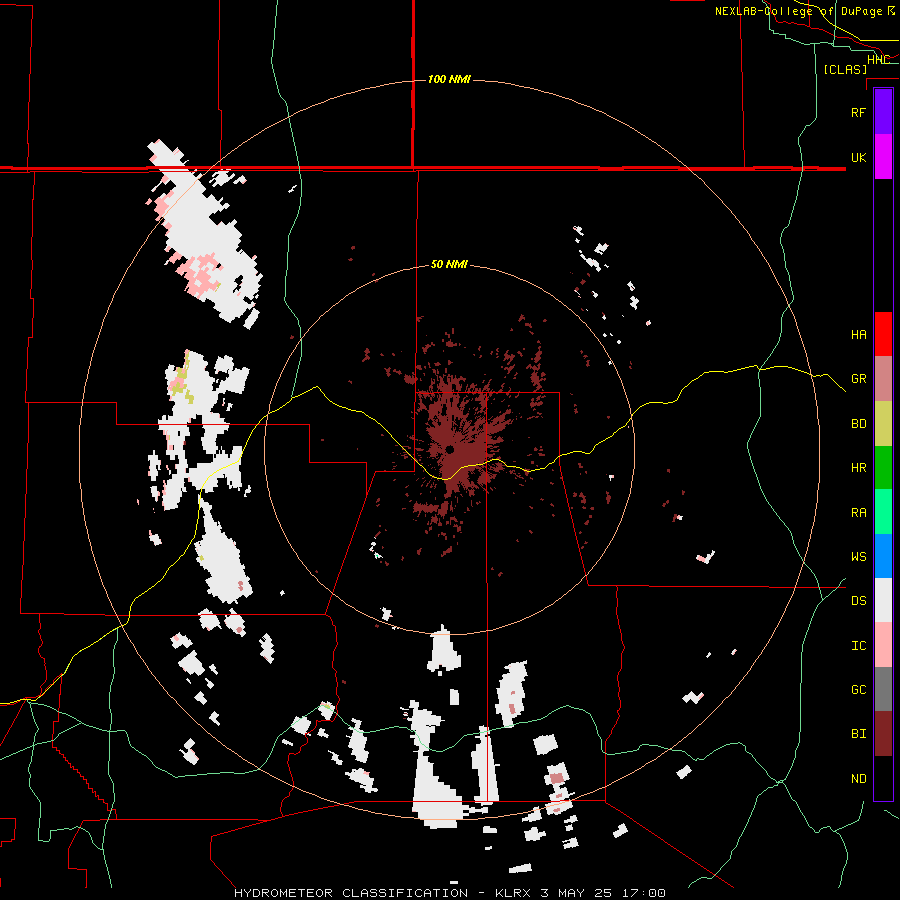Select the GC gray legend swatch
Image resolution: width=900 pixels, height=900 pixels.
point(883,689)
